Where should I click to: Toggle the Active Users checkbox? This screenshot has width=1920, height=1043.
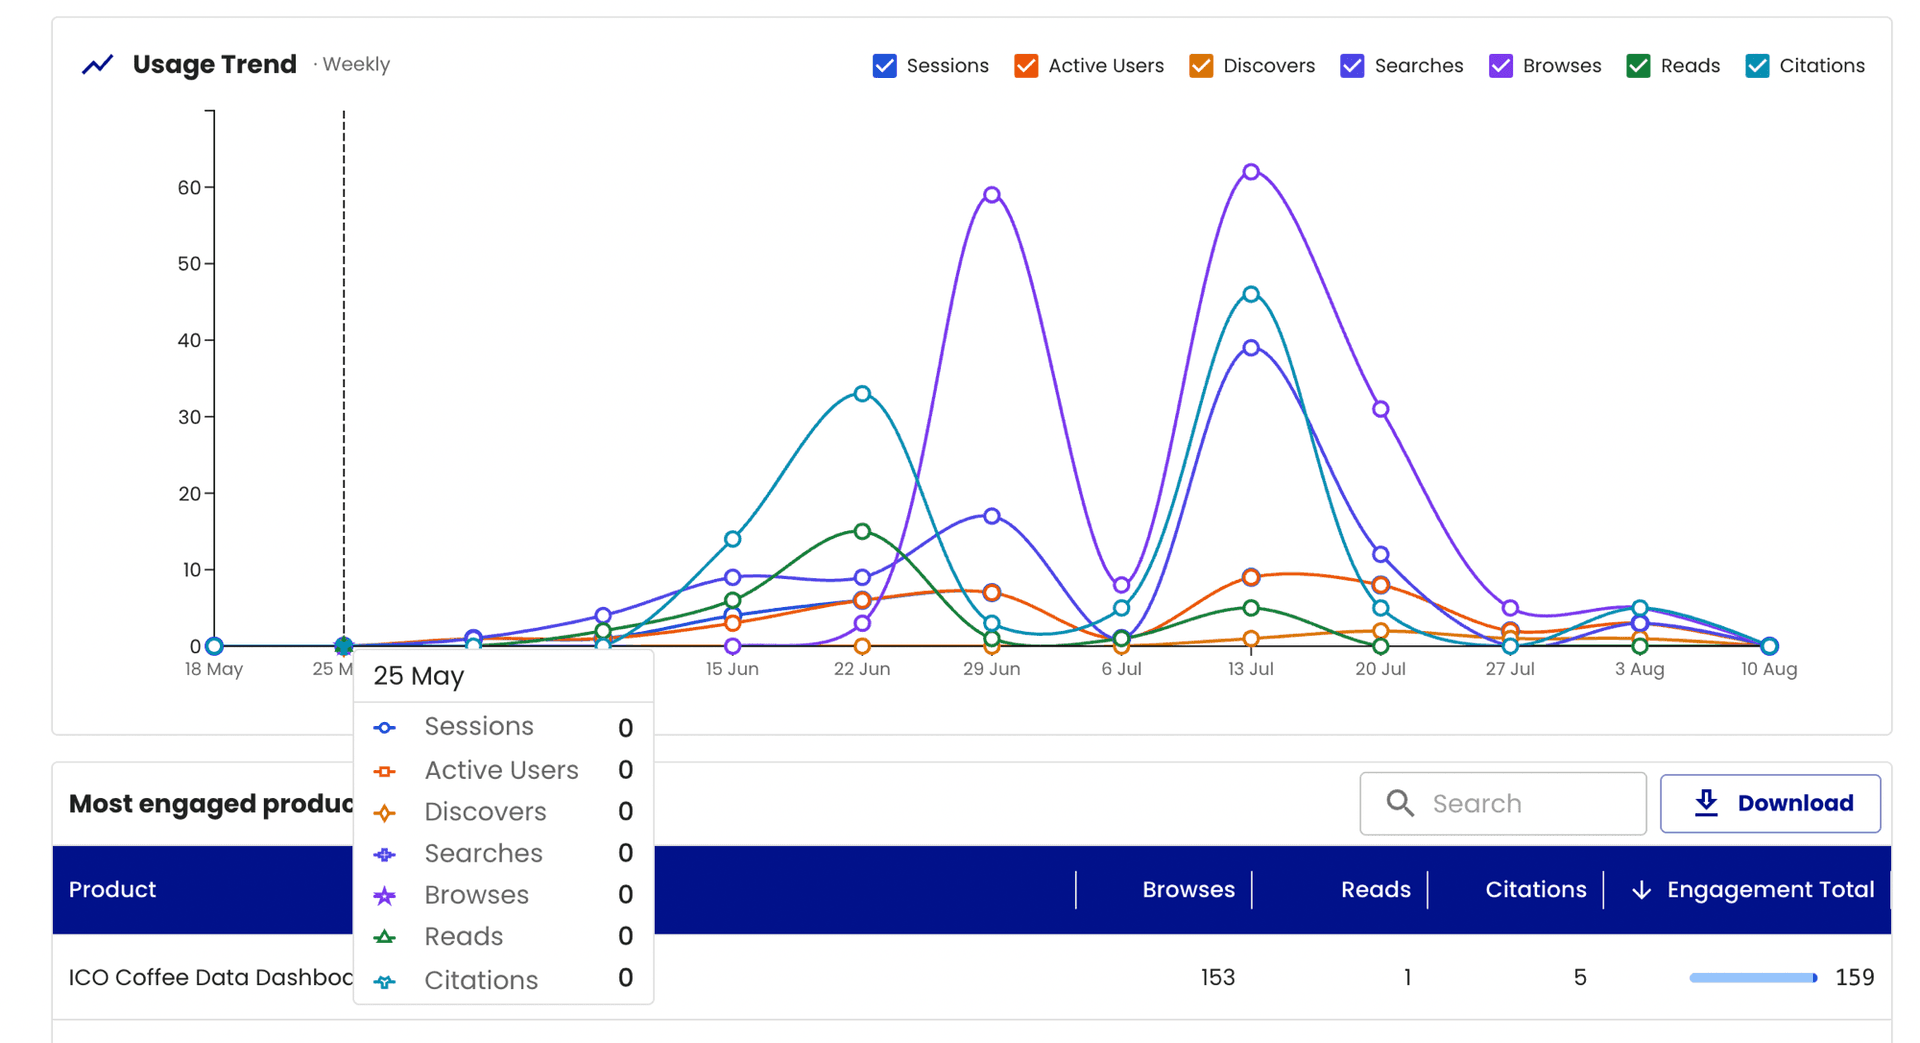(1026, 66)
